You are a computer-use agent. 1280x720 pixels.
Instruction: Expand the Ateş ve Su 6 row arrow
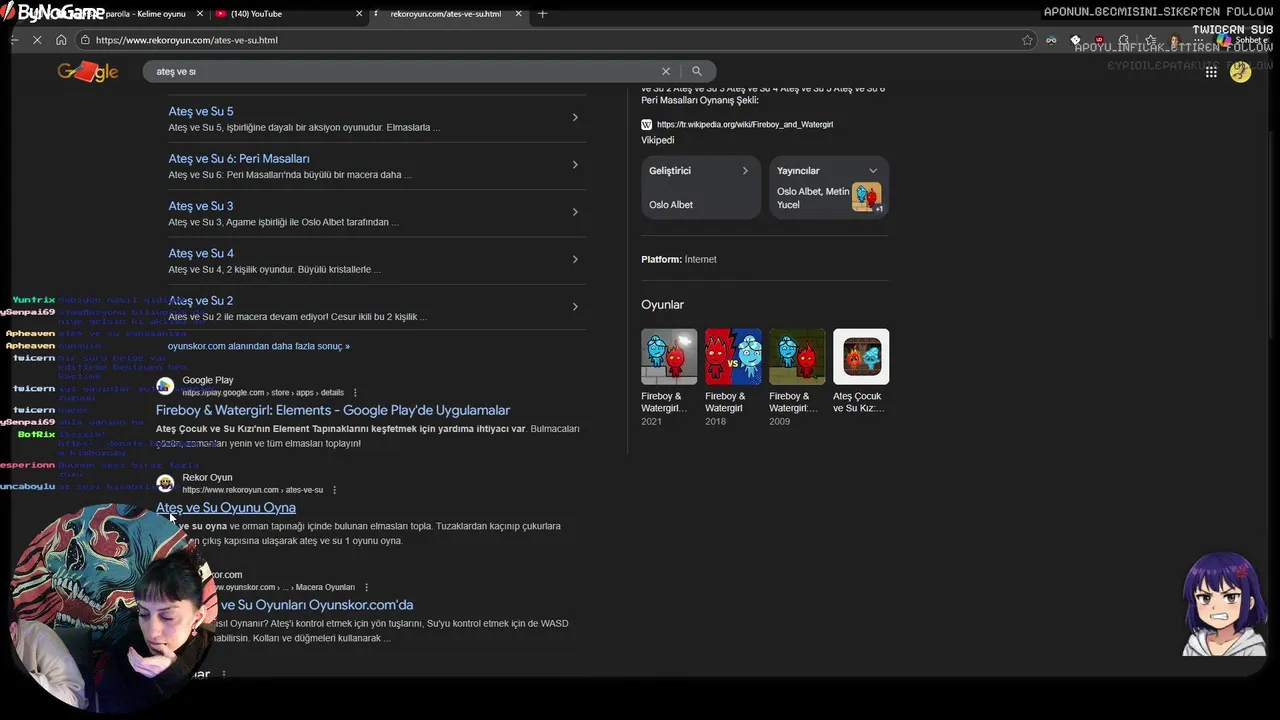575,165
